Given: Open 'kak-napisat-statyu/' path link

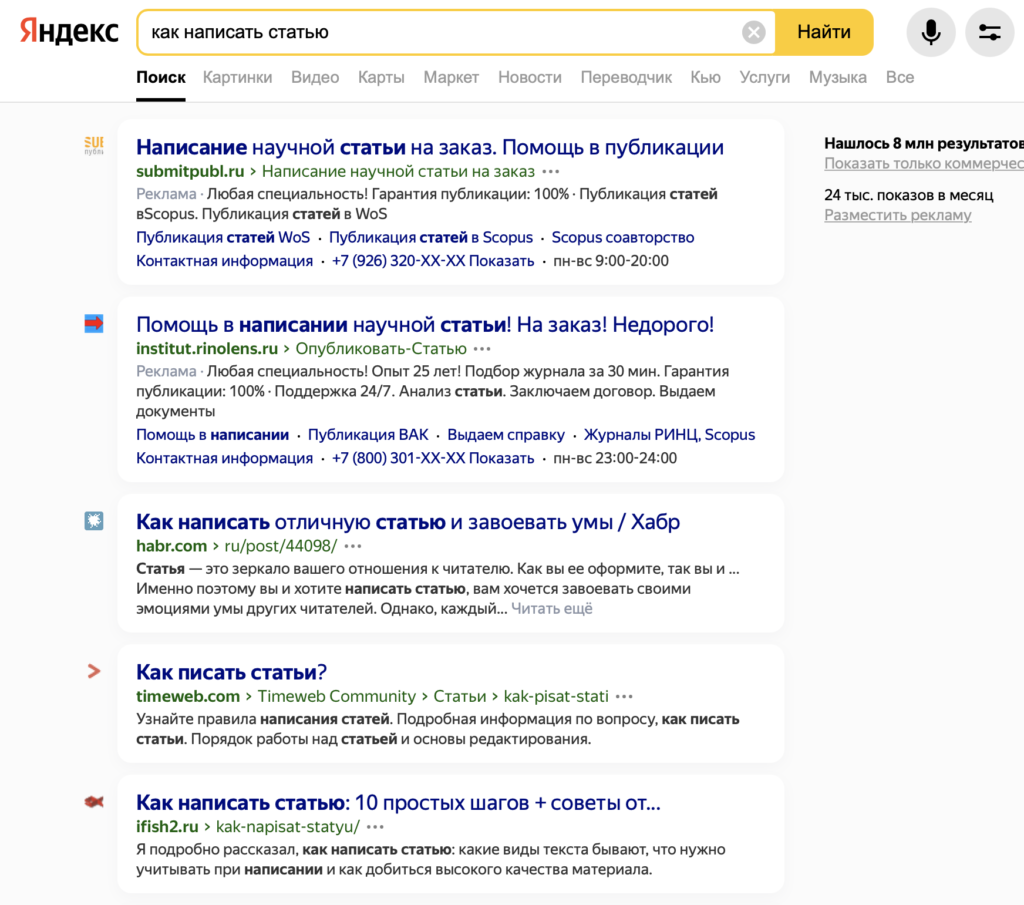Looking at the screenshot, I should coord(287,827).
